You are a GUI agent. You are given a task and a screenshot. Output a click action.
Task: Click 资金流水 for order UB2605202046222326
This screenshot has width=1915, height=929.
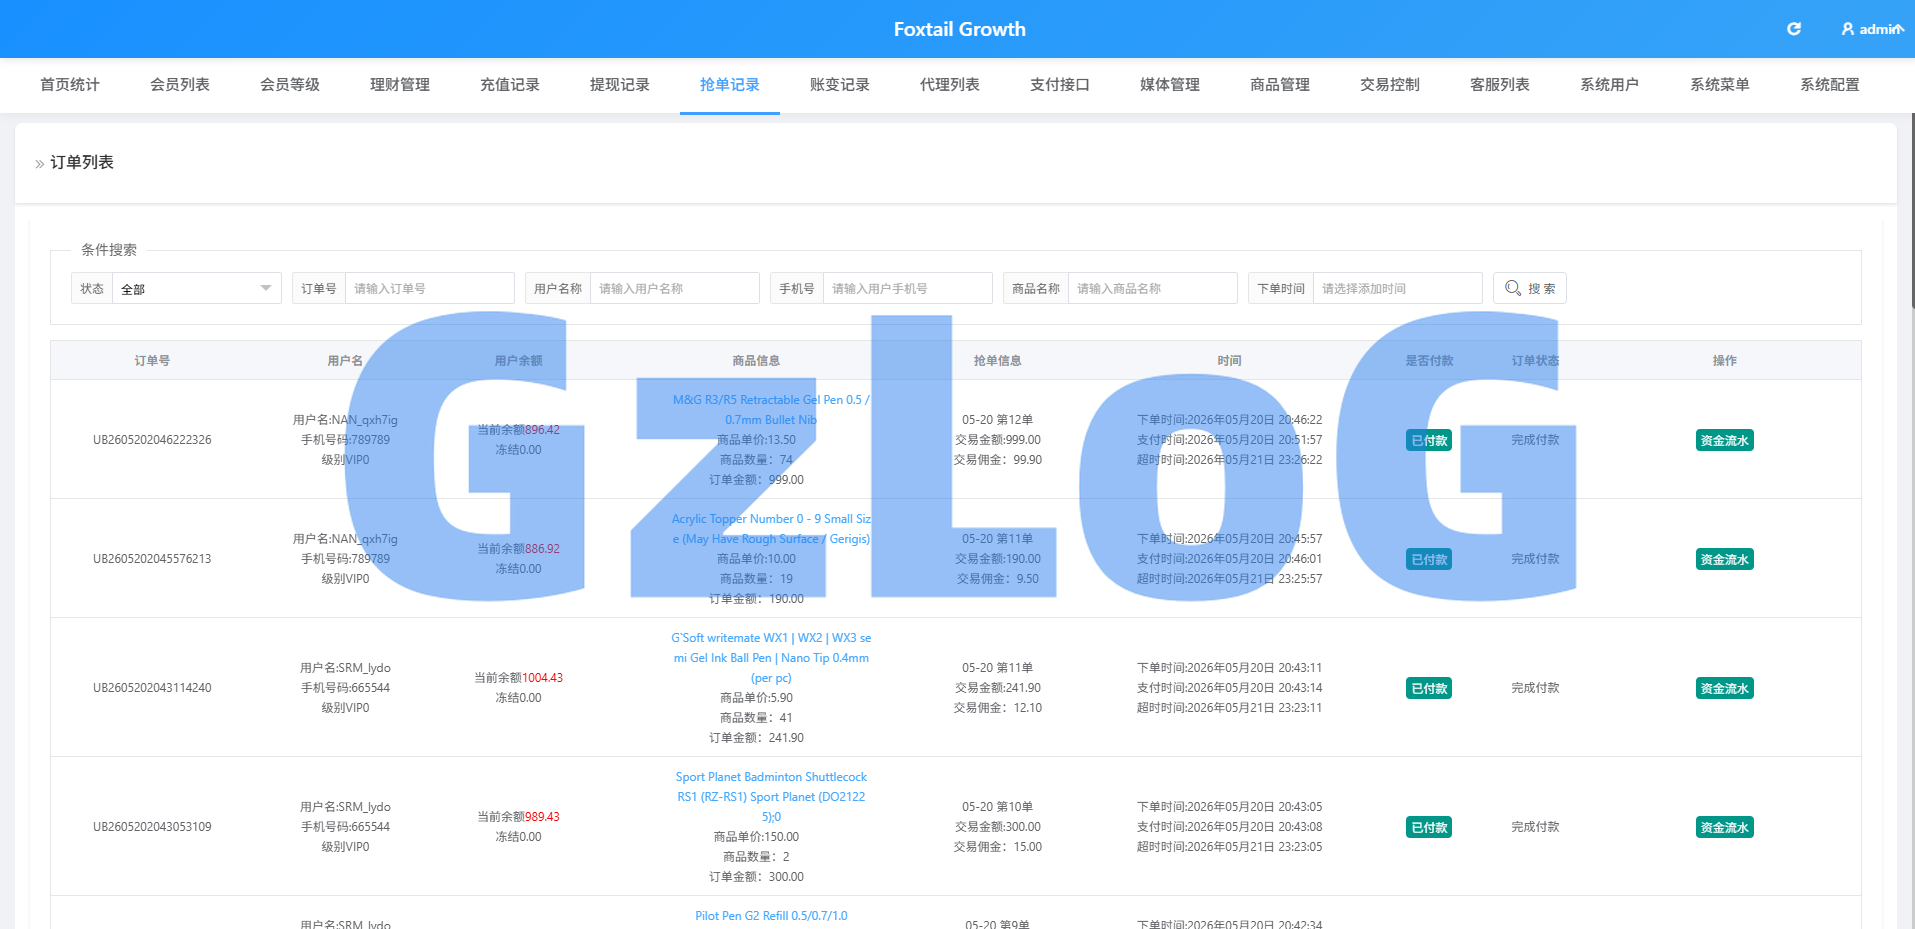click(x=1724, y=440)
